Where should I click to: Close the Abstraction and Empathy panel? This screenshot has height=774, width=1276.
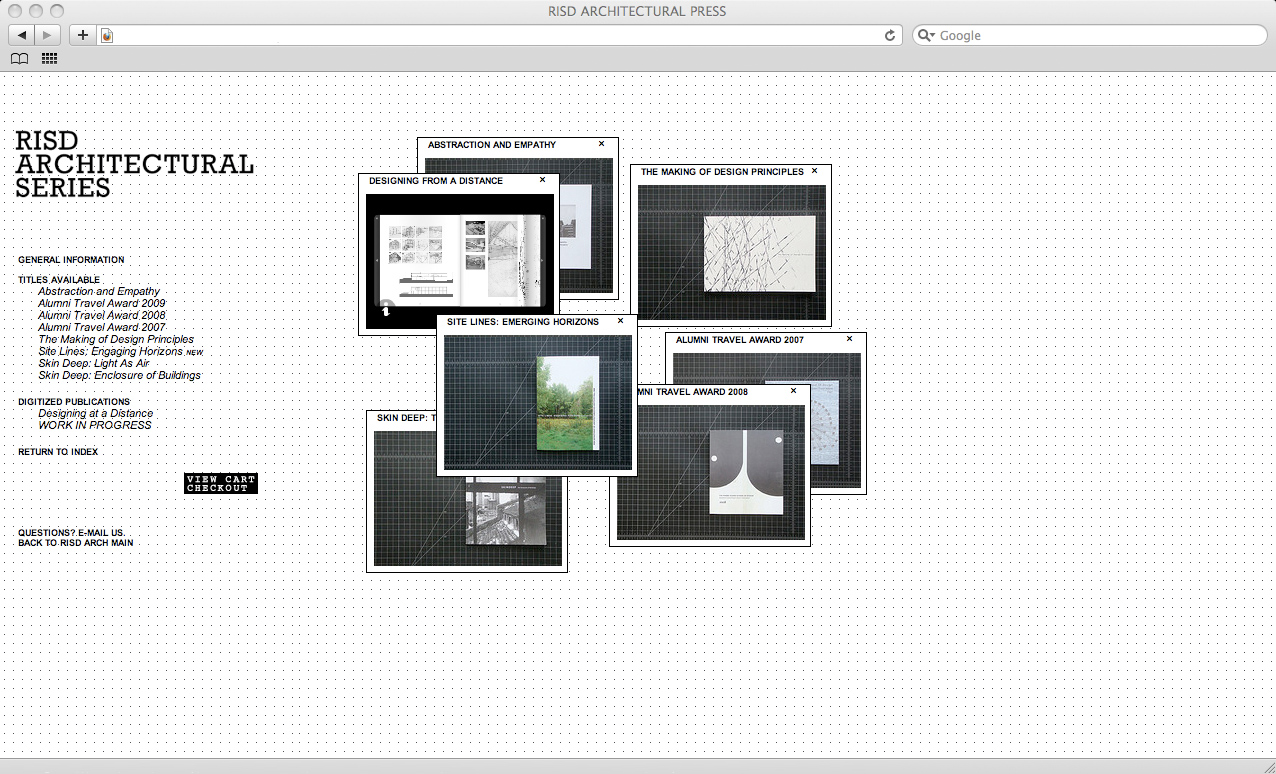[x=601, y=144]
